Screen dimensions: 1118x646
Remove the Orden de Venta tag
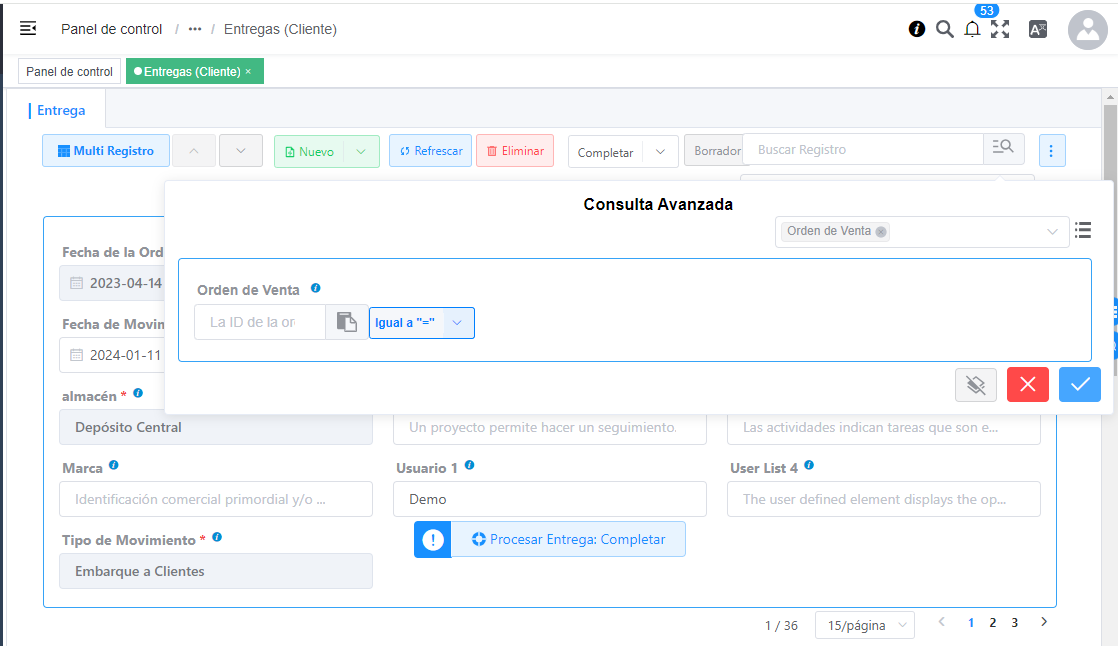tap(881, 231)
